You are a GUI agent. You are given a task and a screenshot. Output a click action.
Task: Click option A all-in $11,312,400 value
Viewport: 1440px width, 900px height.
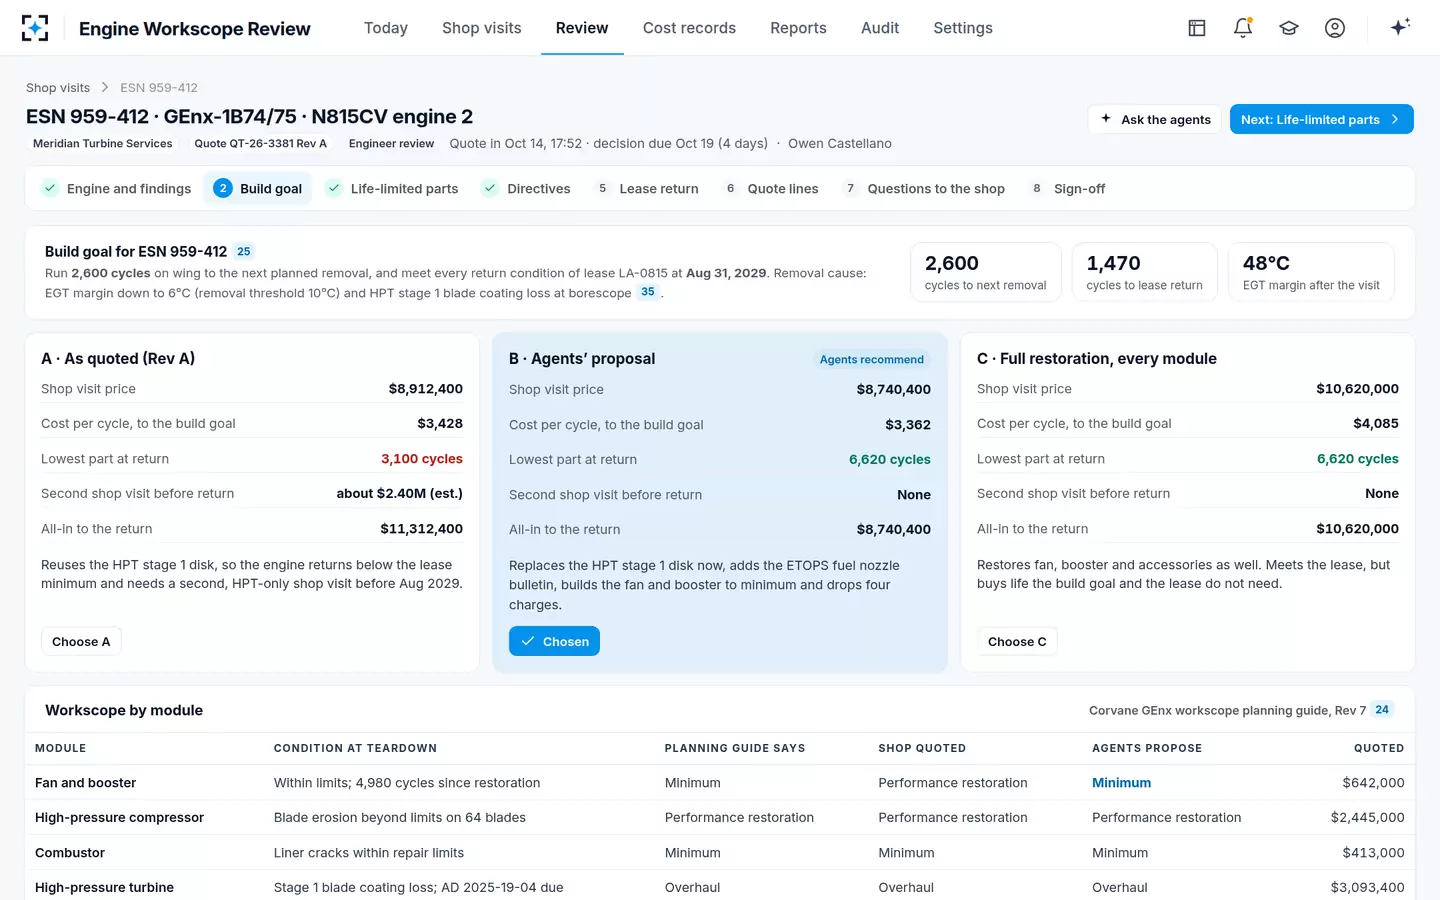(421, 529)
